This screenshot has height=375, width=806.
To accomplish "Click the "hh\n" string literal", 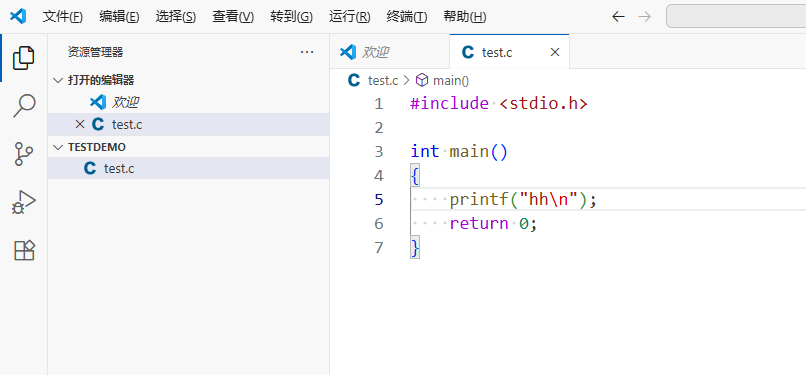I will coord(548,199).
